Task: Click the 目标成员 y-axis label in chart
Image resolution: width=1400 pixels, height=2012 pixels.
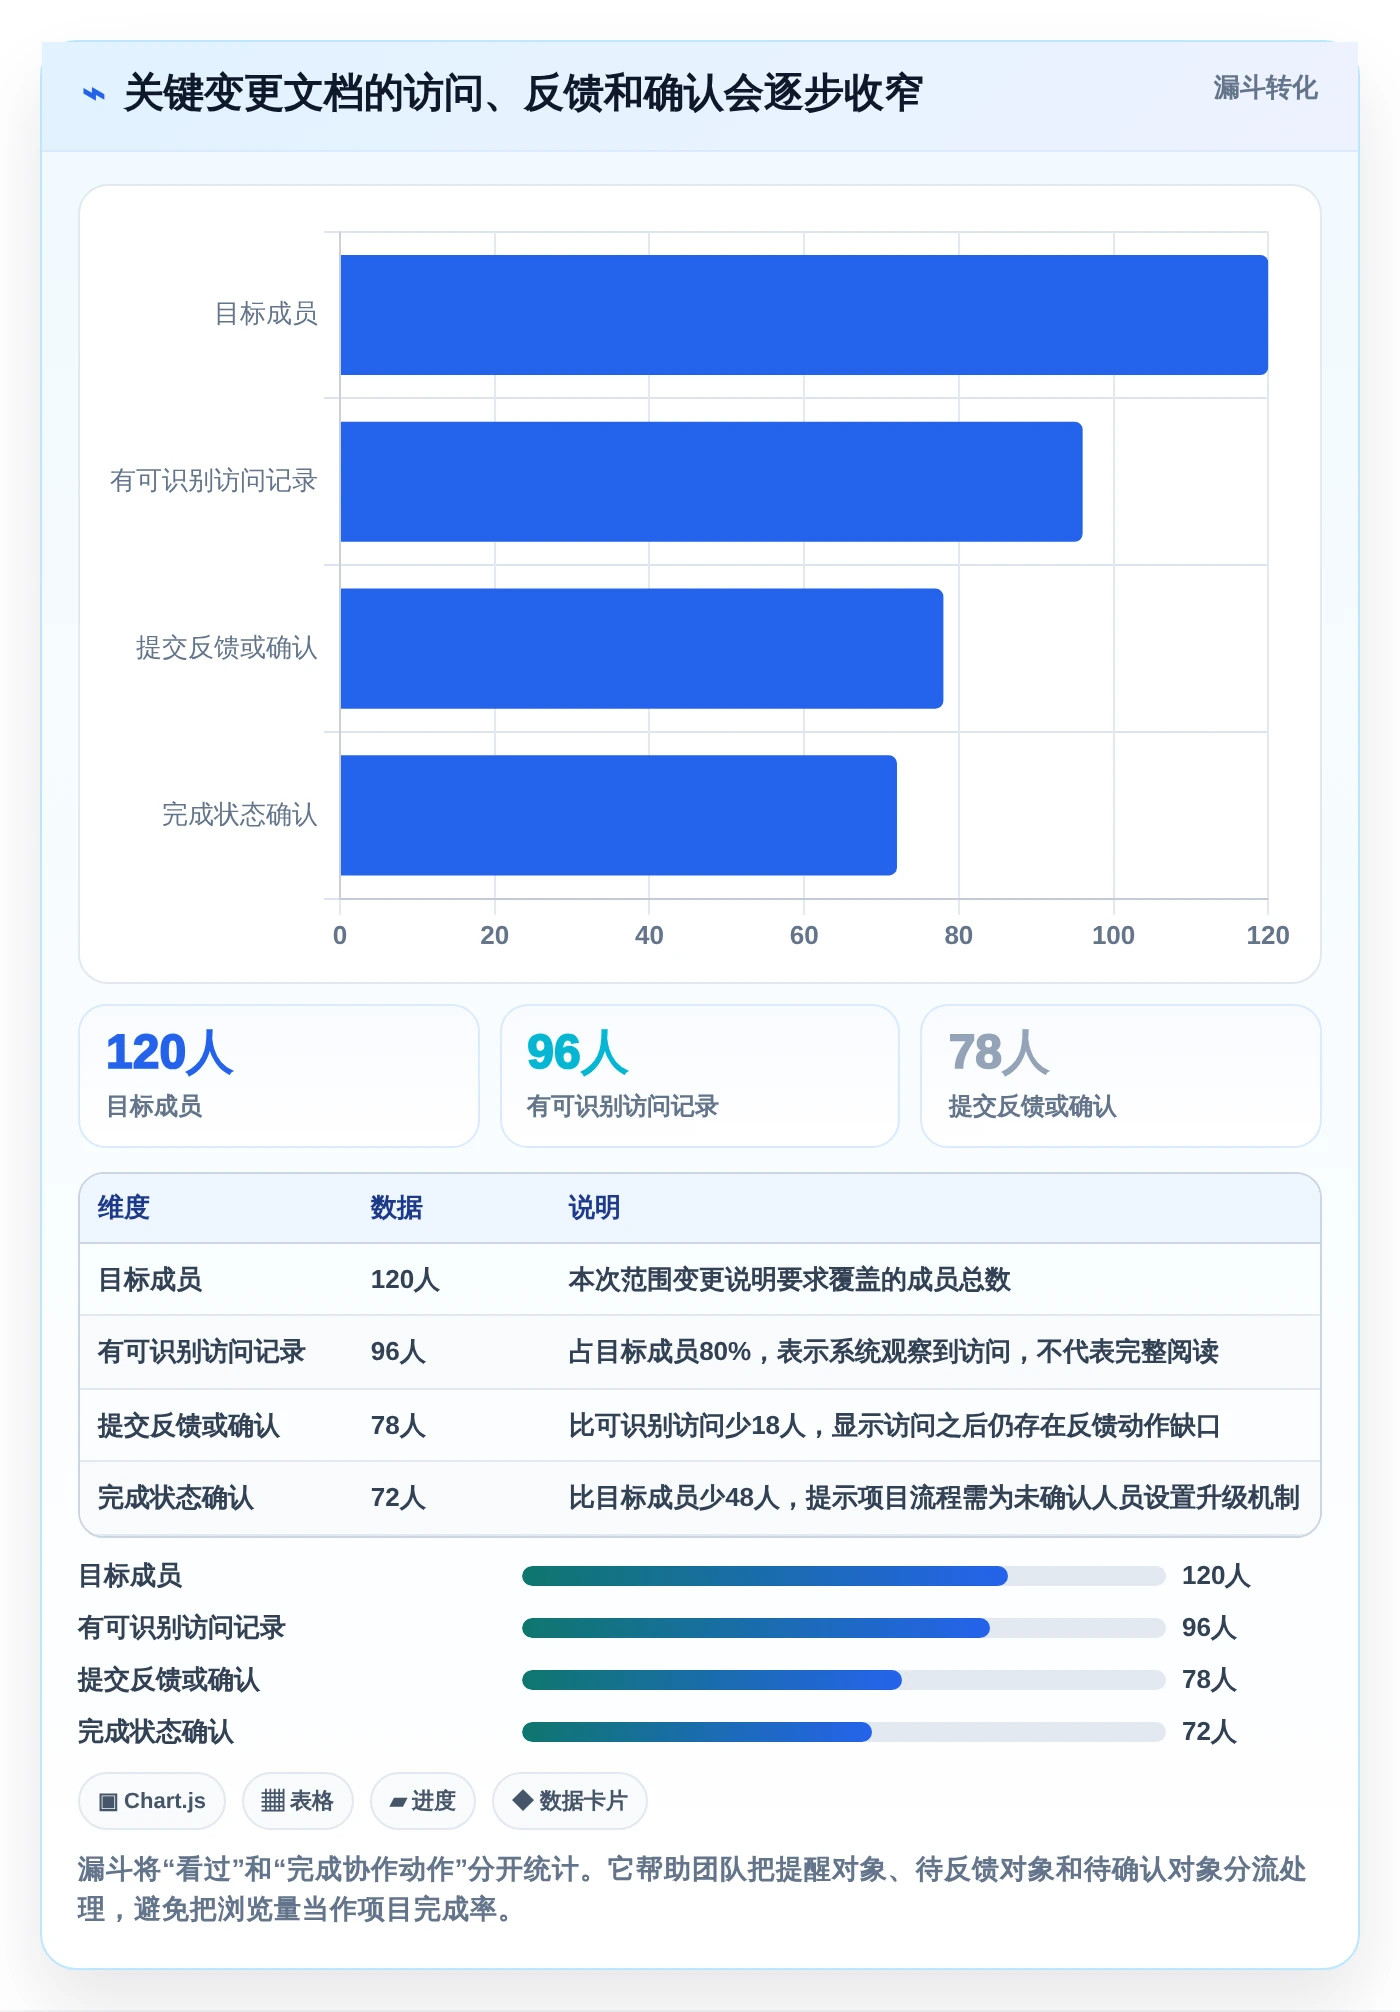Action: pos(266,314)
